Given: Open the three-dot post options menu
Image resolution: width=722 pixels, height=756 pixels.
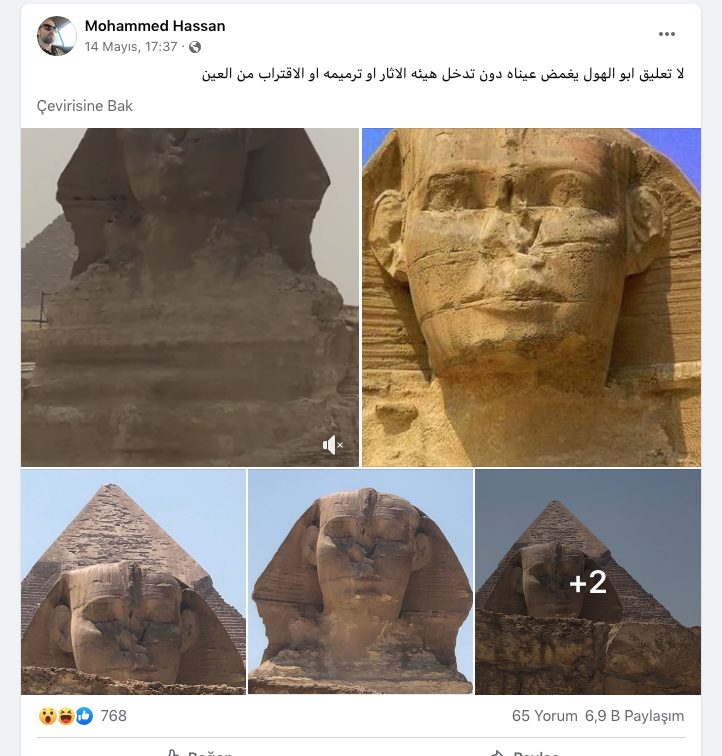Looking at the screenshot, I should point(667,34).
